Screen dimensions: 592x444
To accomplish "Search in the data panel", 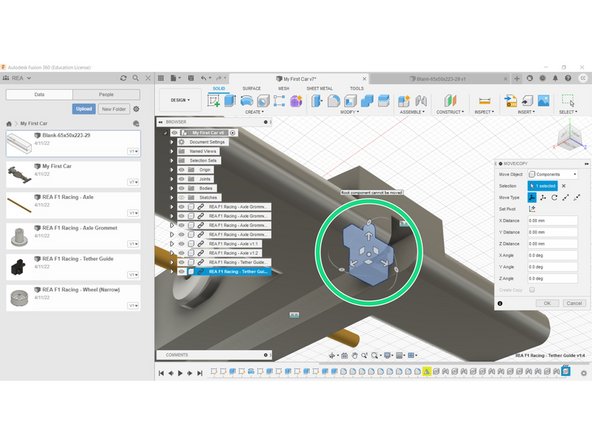I will (x=136, y=78).
